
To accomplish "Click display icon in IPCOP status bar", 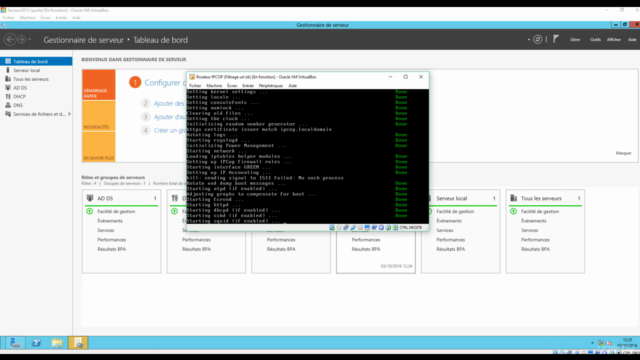I will tap(367, 228).
